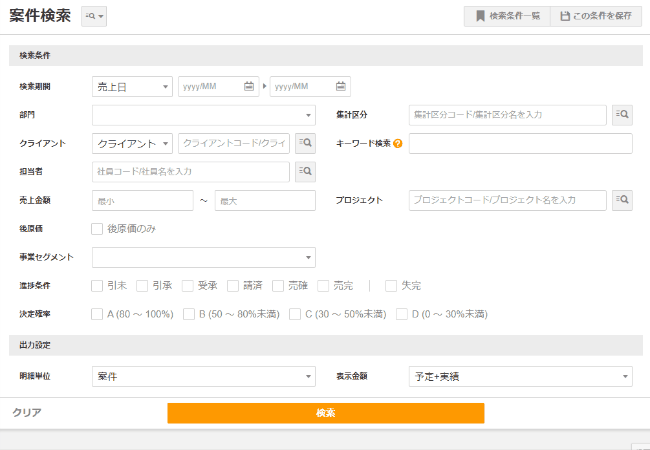Click the orange help icon next to キーワード検索
The width and height of the screenshot is (650, 450).
pos(398,144)
